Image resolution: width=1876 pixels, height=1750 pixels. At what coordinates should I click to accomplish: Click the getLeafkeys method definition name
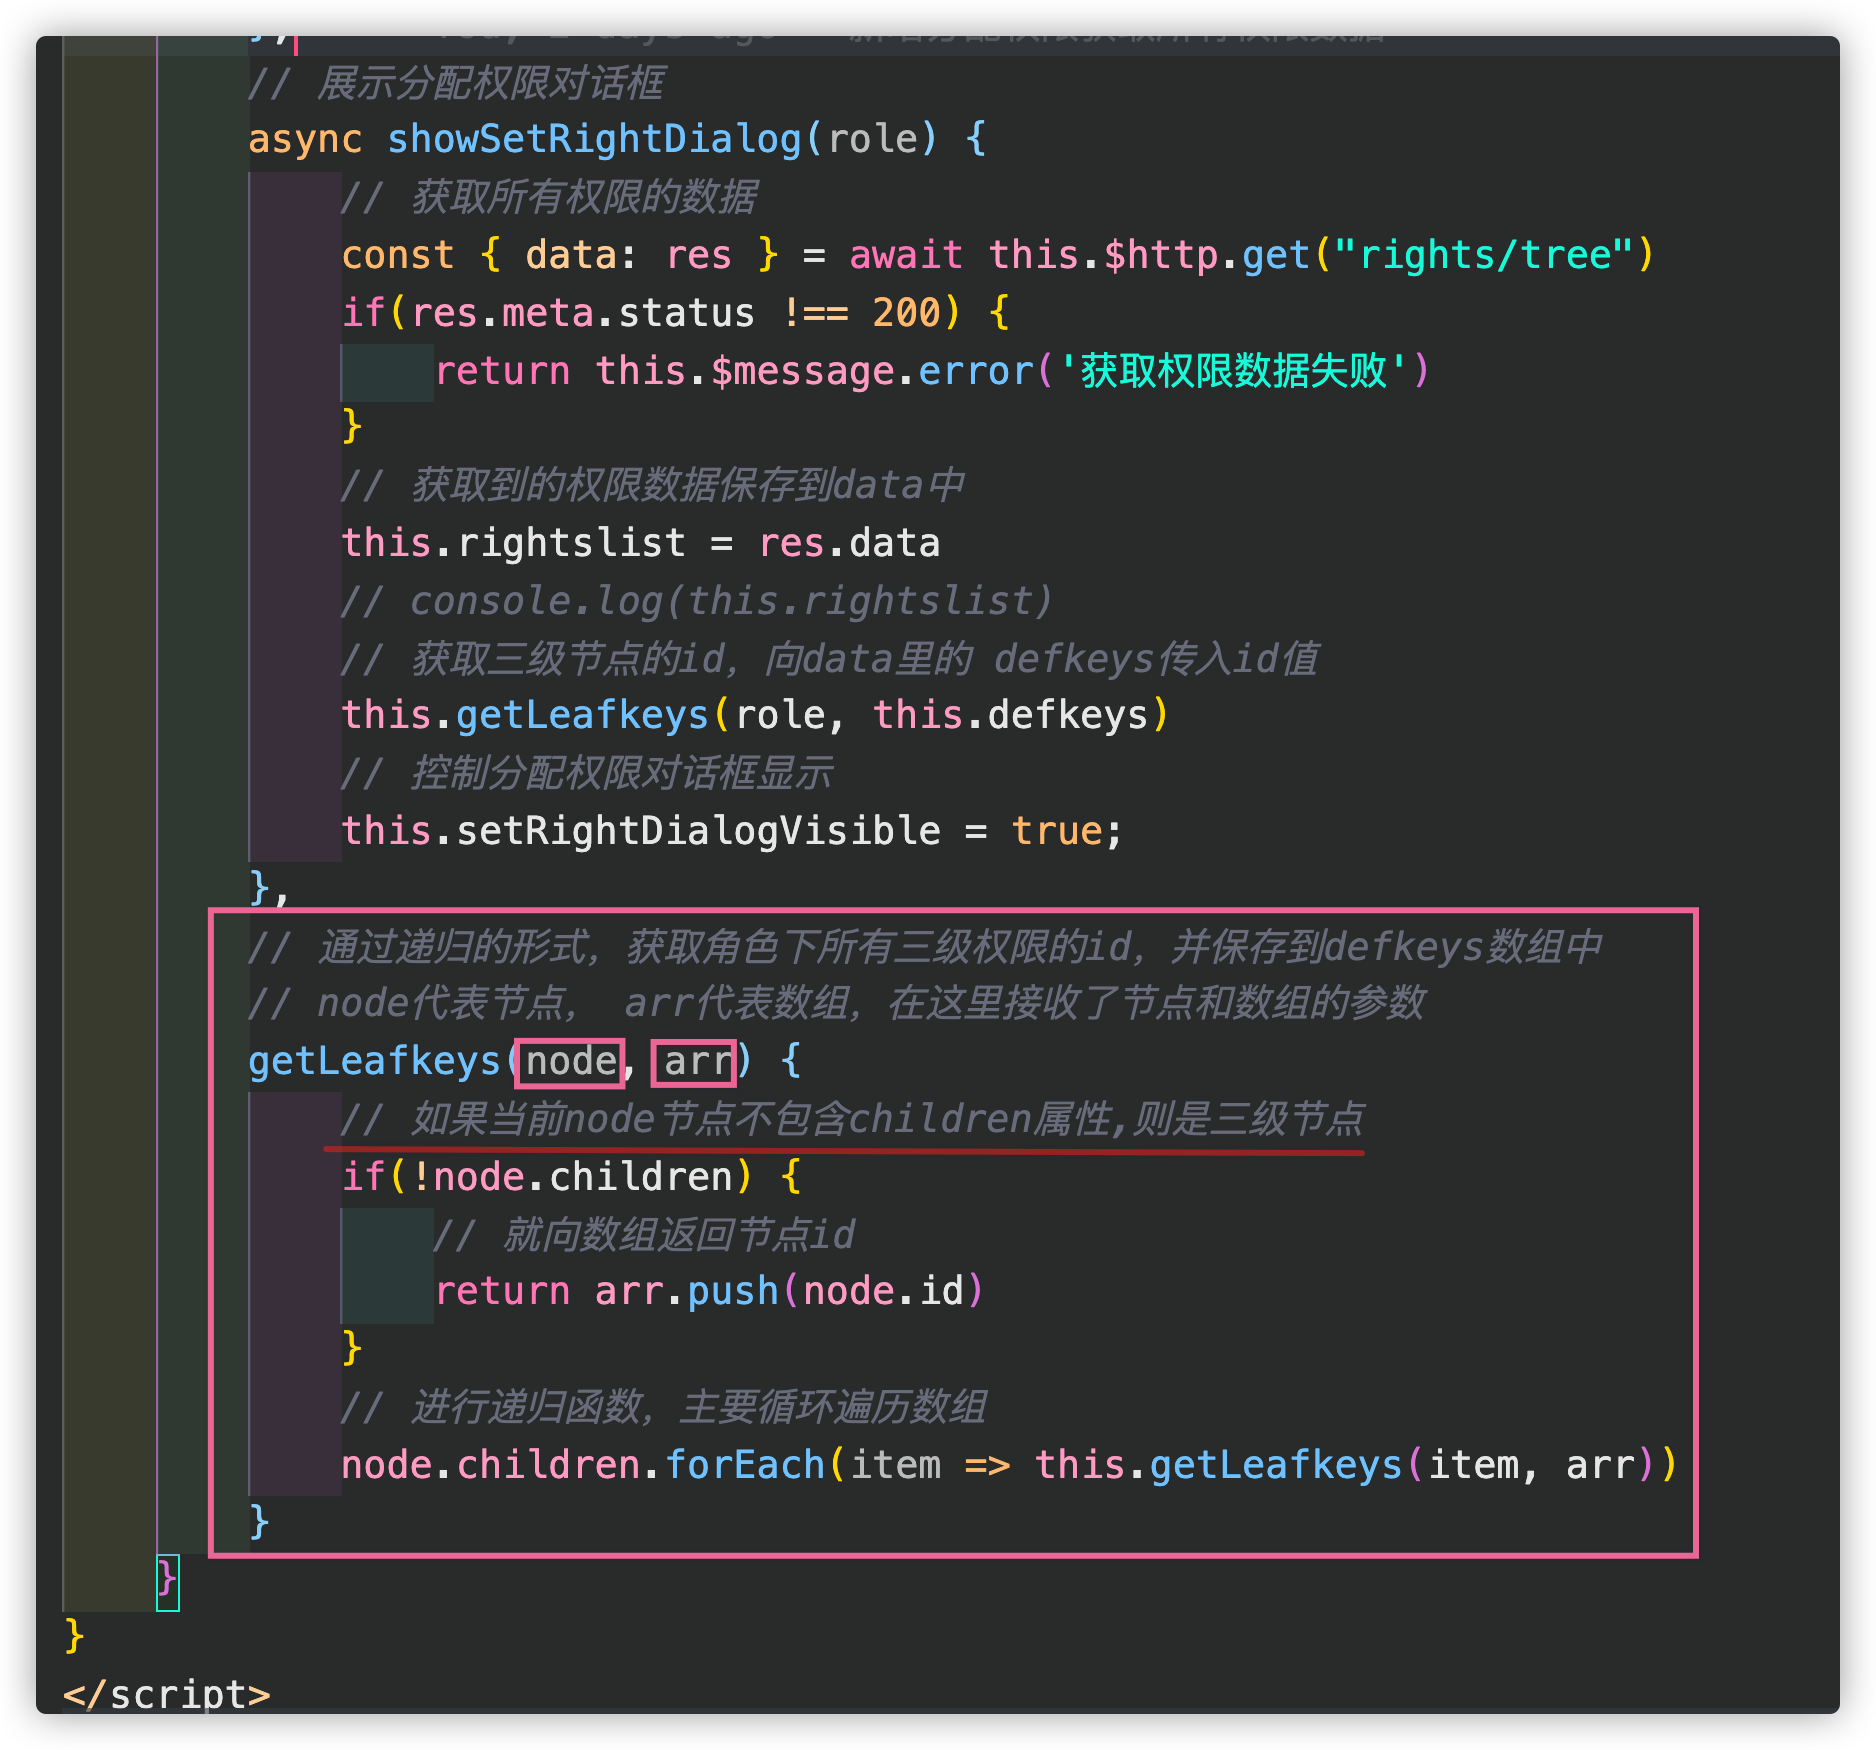(374, 1061)
